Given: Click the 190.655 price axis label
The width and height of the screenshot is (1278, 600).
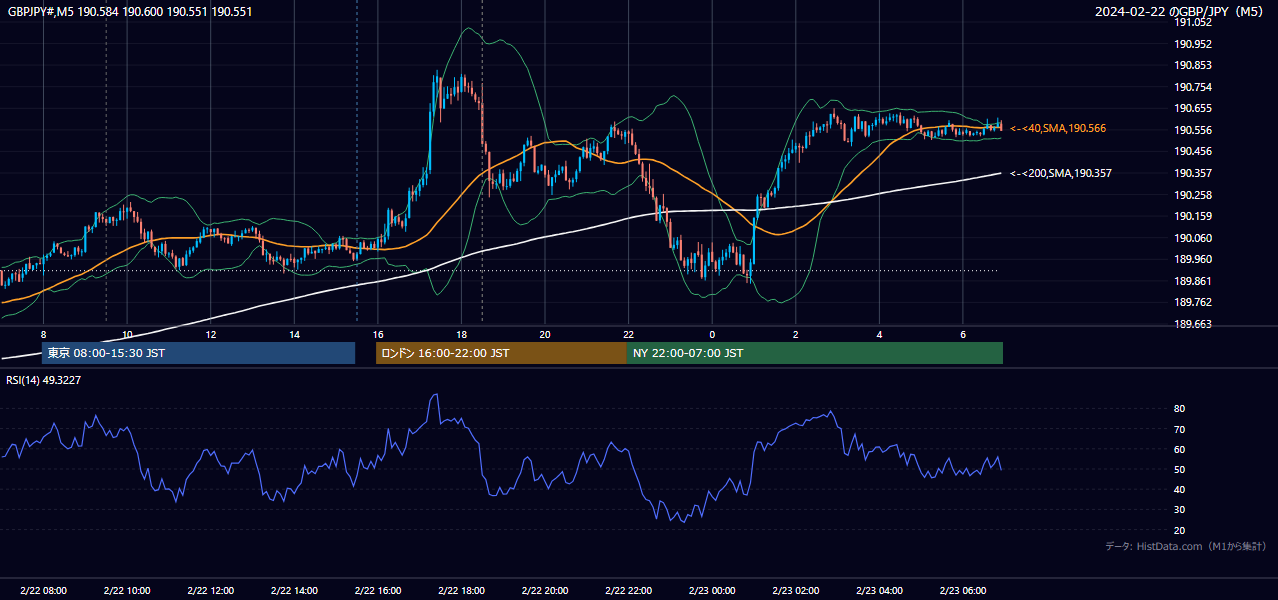Looking at the screenshot, I should tap(1193, 108).
